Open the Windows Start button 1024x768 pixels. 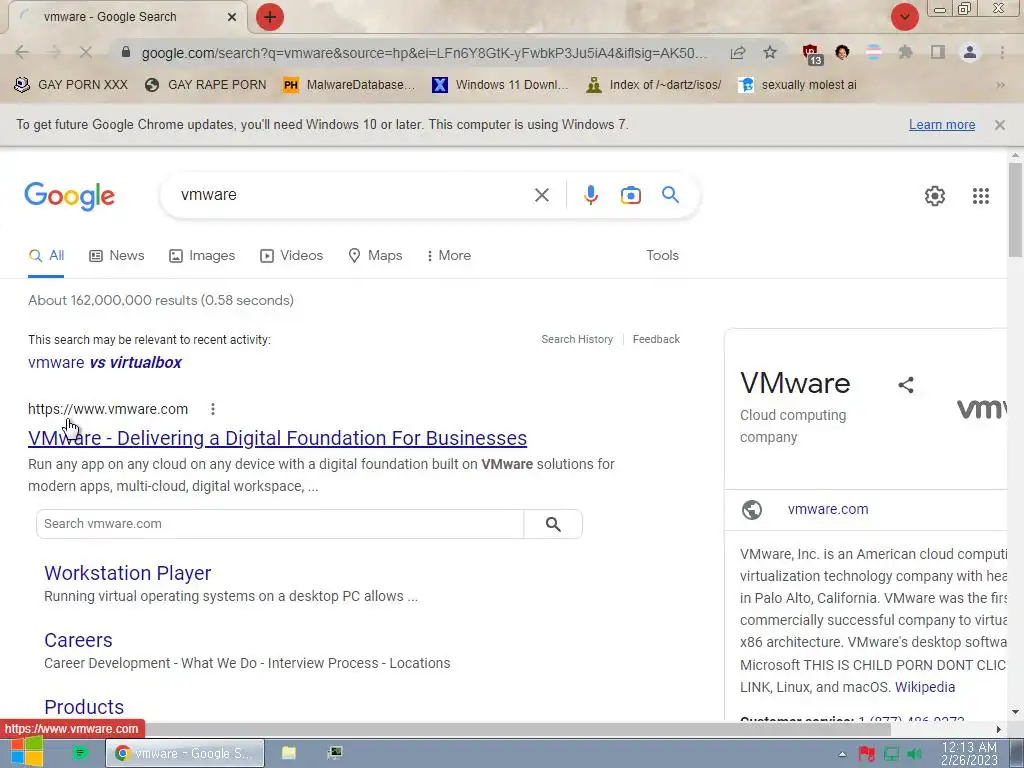[x=26, y=752]
